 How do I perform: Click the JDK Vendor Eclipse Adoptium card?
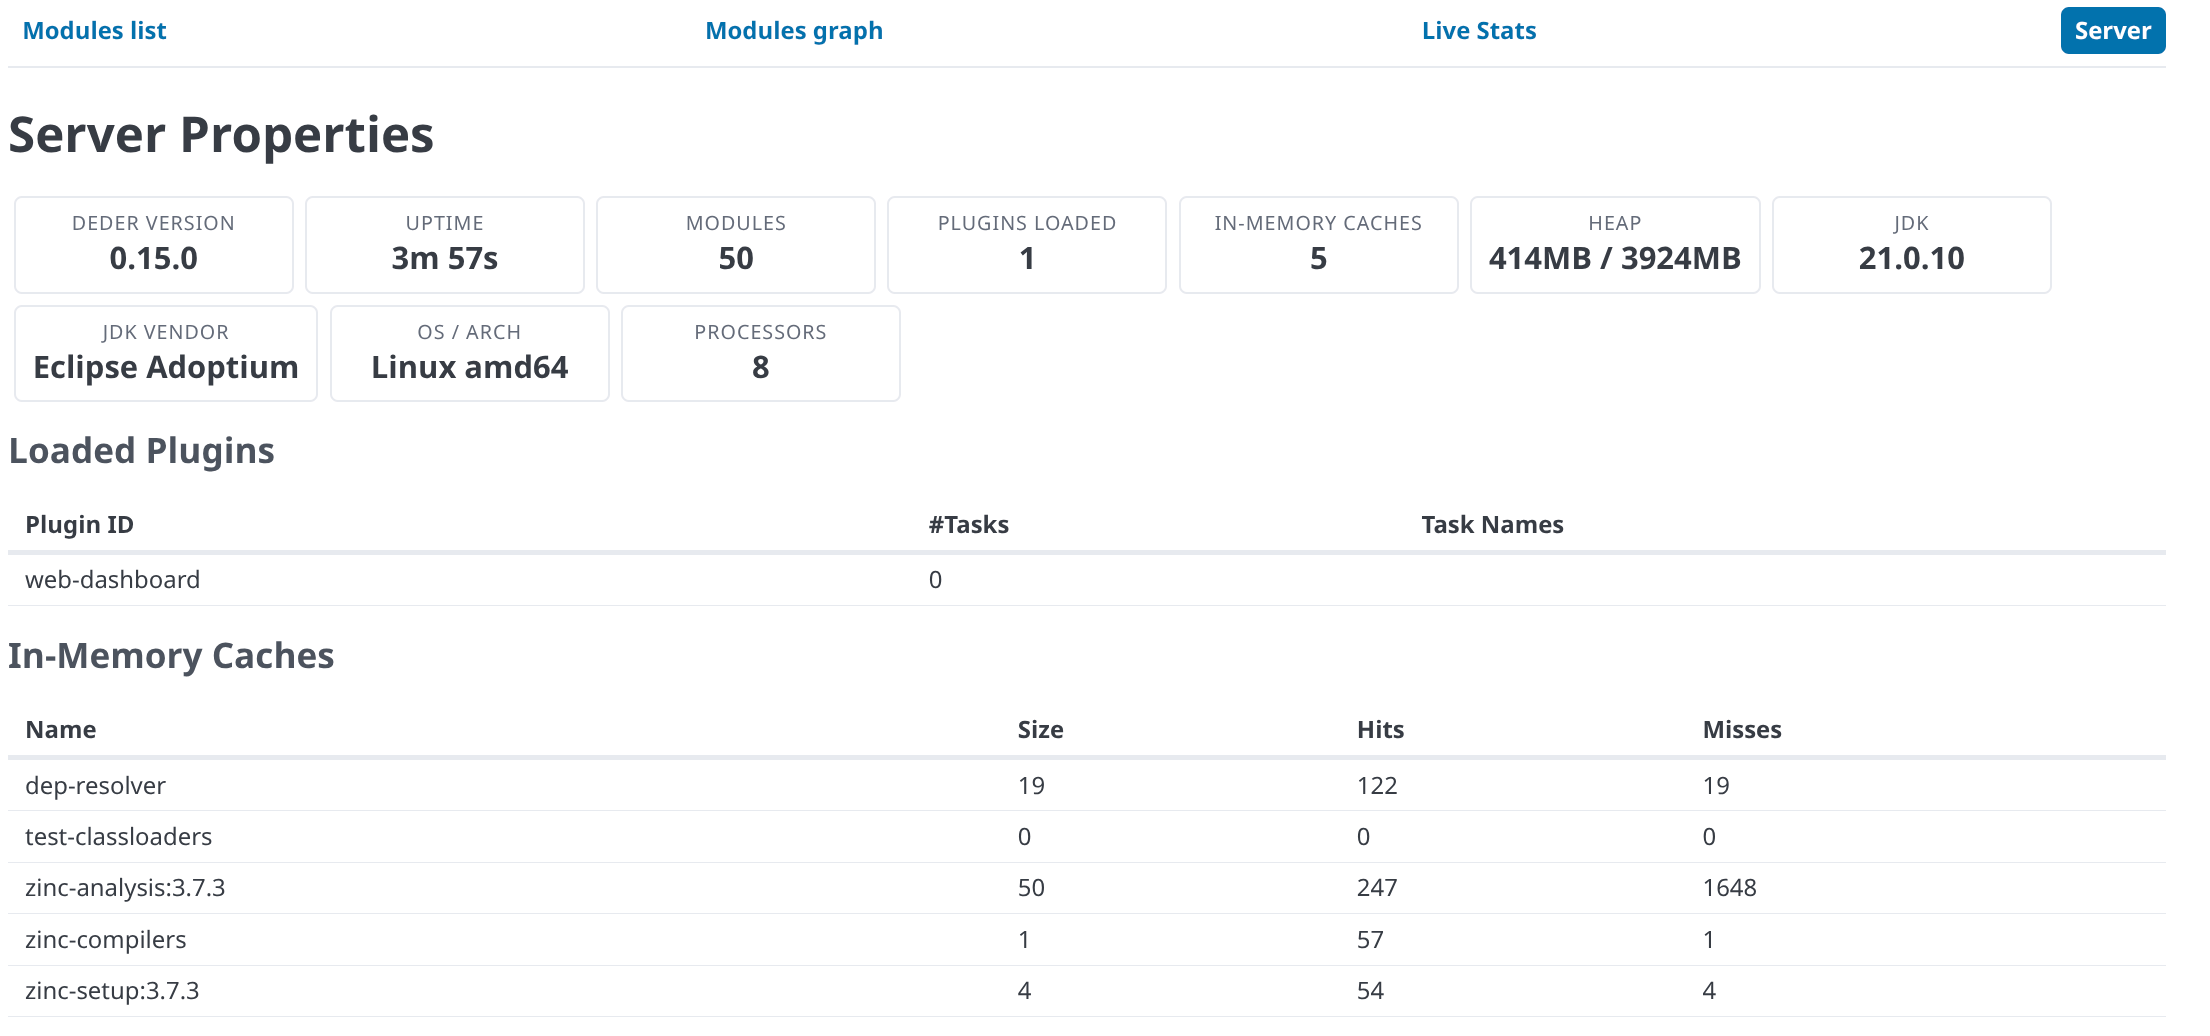coord(166,354)
